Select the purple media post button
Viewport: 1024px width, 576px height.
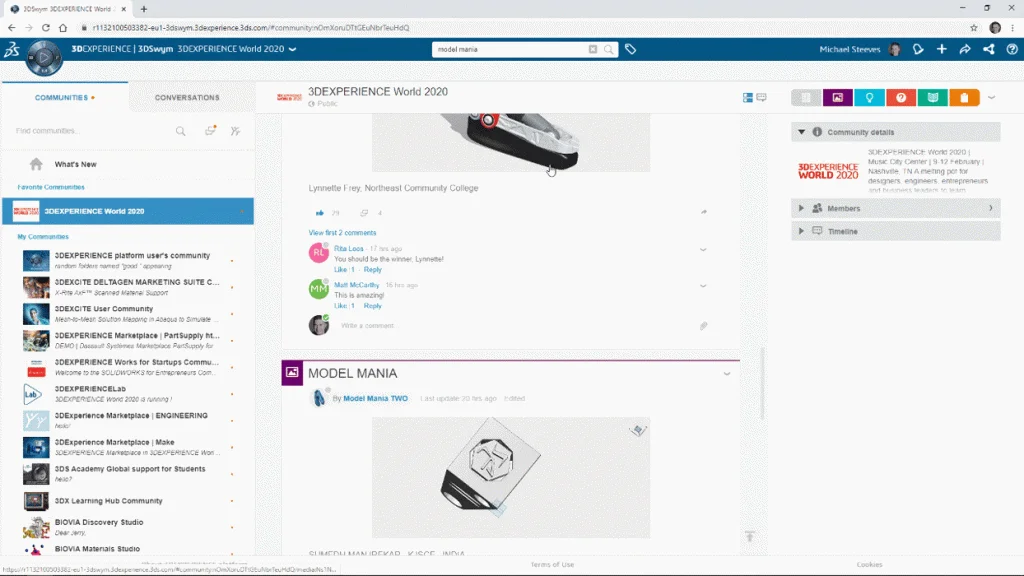838,97
